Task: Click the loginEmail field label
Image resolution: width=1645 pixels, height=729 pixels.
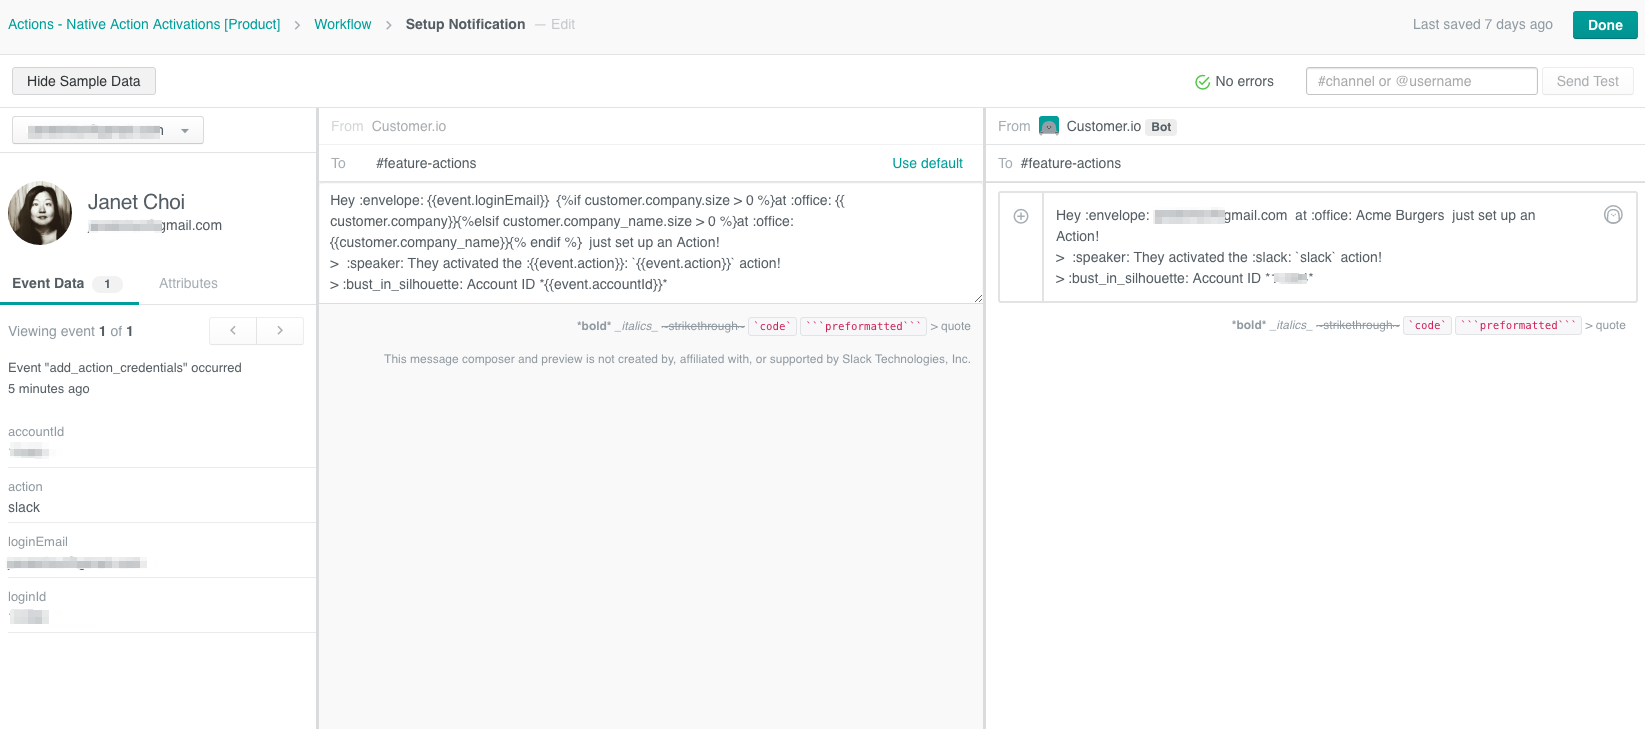Action: click(x=38, y=542)
